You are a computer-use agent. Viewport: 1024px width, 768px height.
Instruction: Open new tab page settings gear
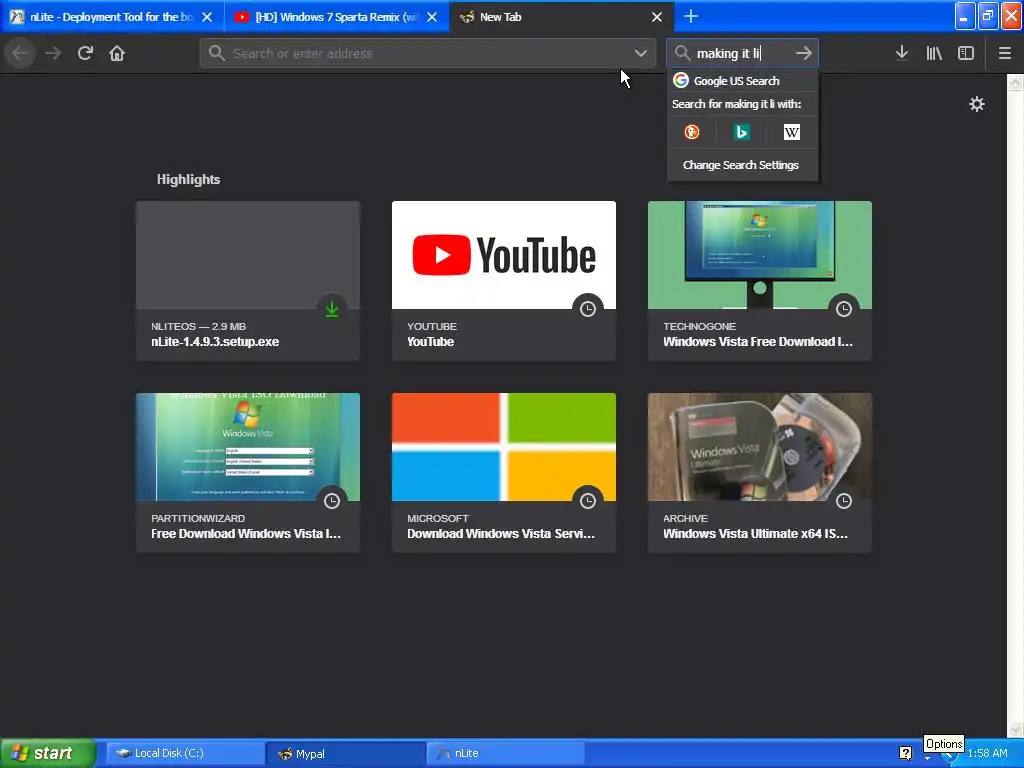pos(977,104)
